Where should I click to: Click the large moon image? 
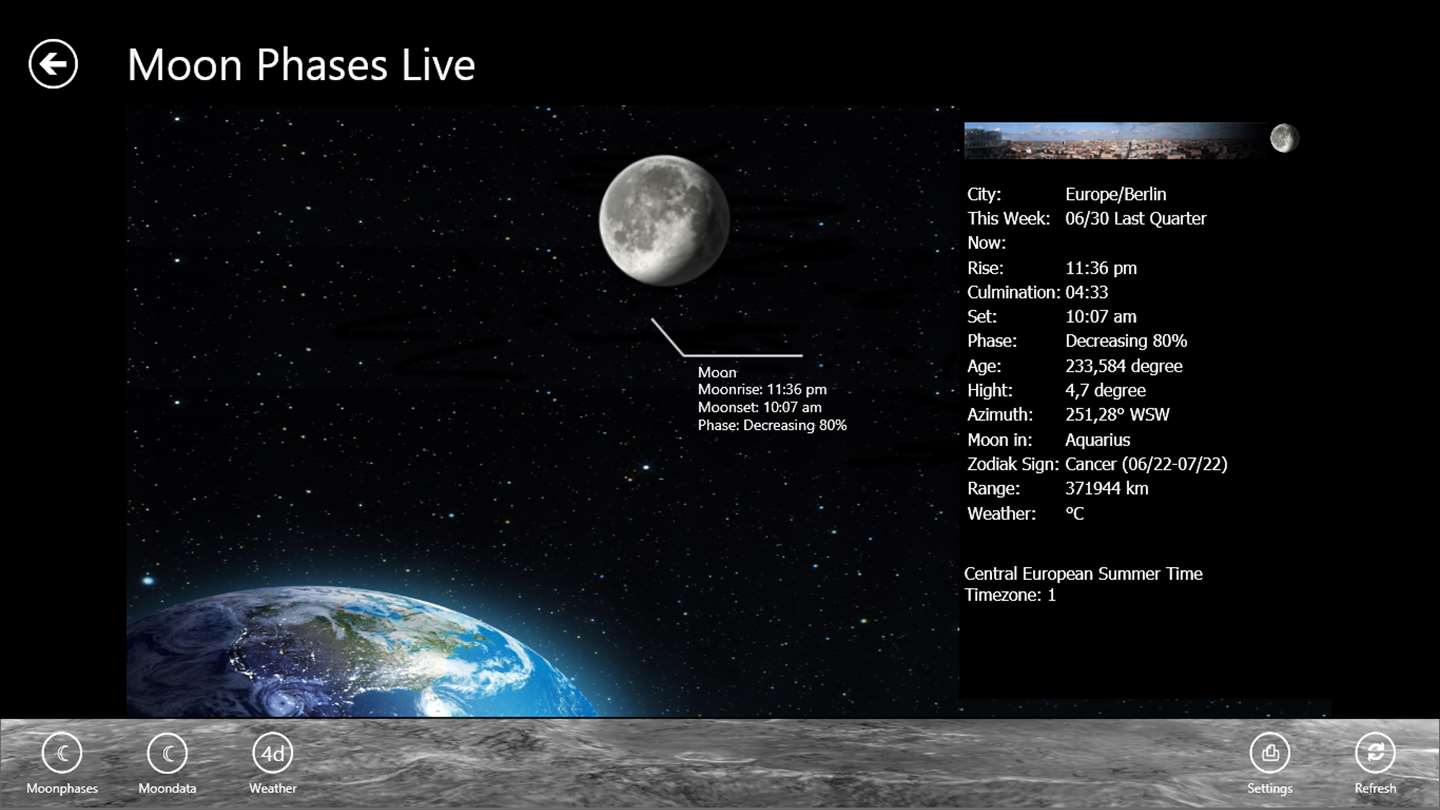[x=664, y=220]
